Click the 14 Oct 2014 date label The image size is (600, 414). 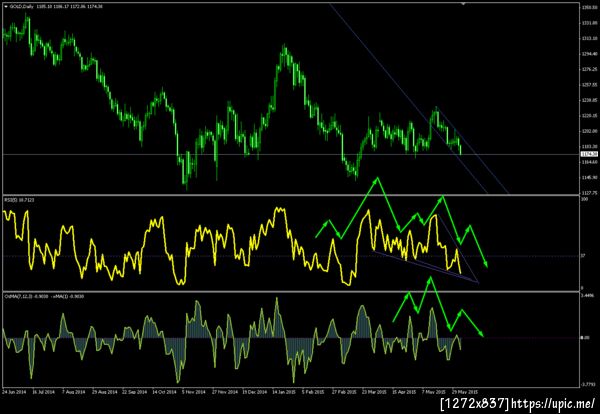click(165, 392)
